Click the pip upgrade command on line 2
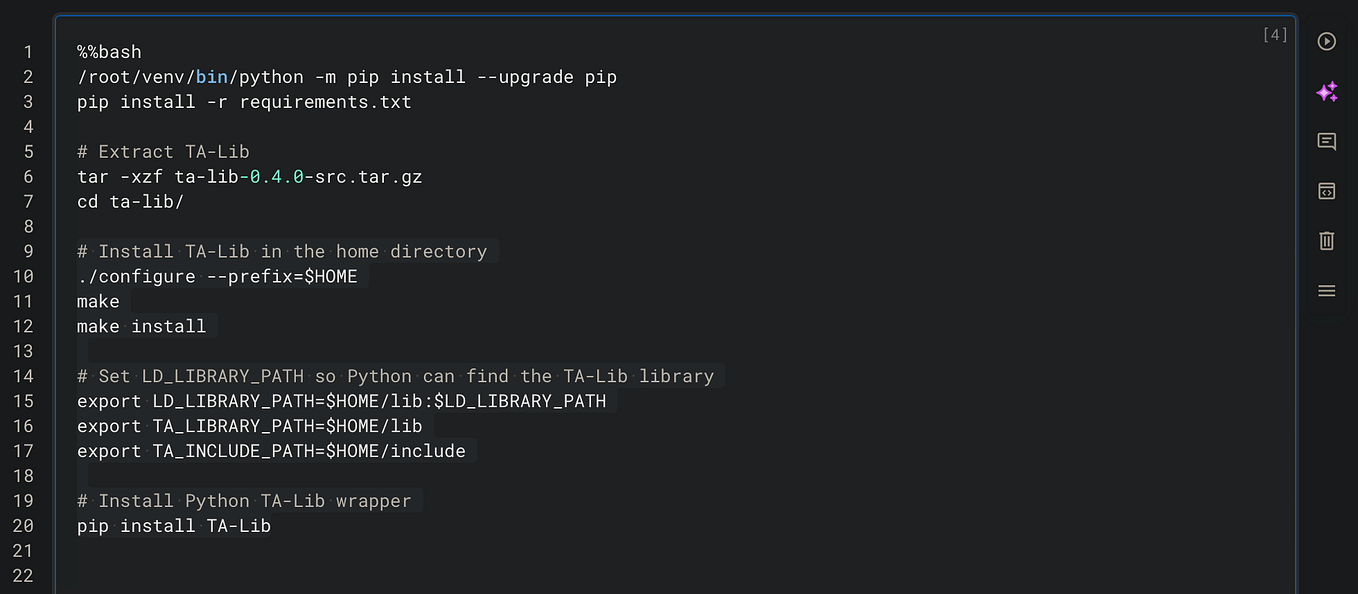This screenshot has width=1358, height=594. 346,76
